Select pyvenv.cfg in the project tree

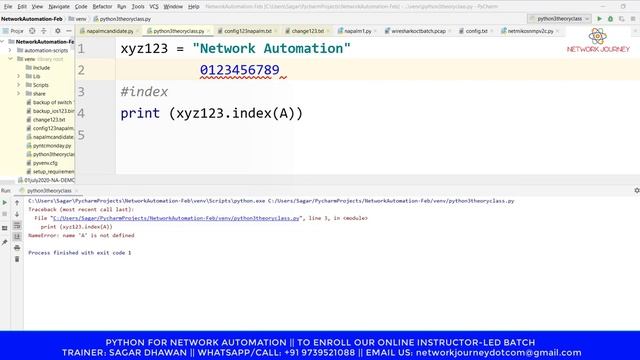coord(45,163)
